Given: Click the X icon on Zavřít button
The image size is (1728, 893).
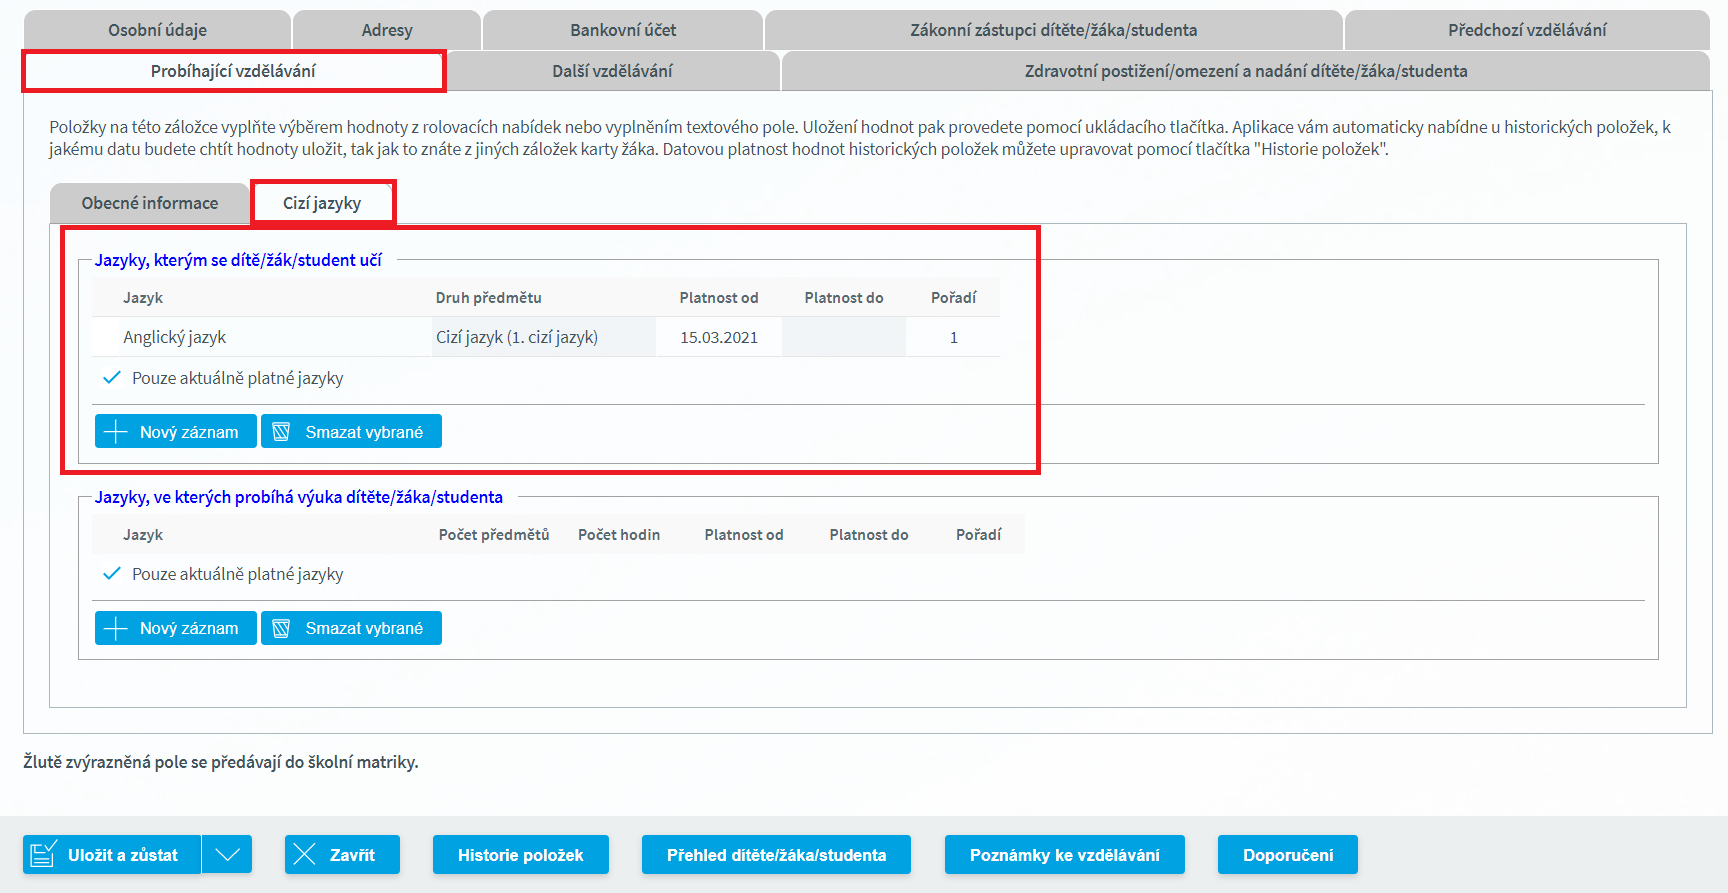Looking at the screenshot, I should pyautogui.click(x=305, y=854).
